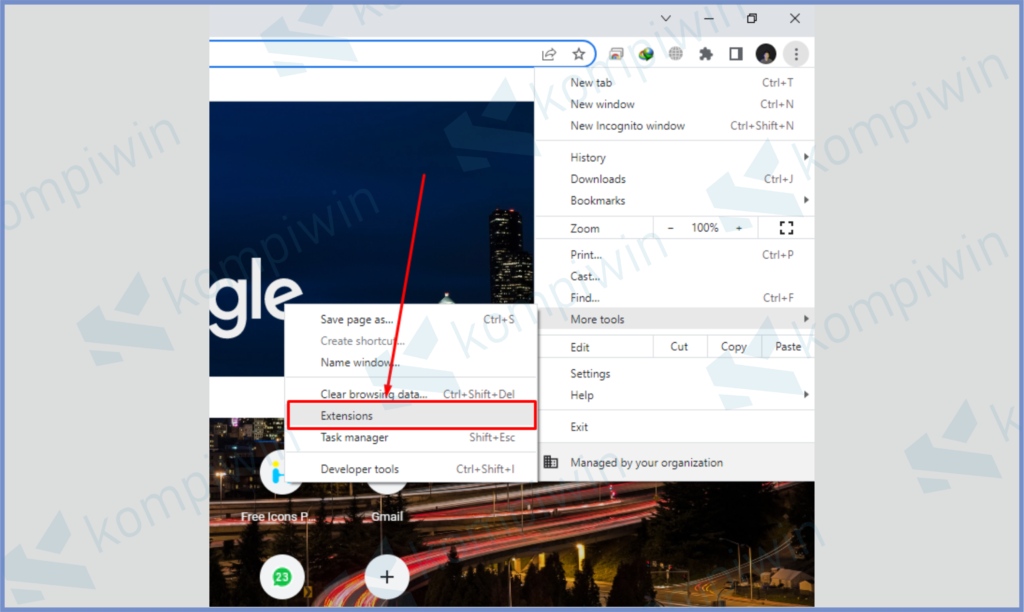Screen dimensions: 1024x612
Task: Open the three-dot Chrome menu
Action: (796, 54)
